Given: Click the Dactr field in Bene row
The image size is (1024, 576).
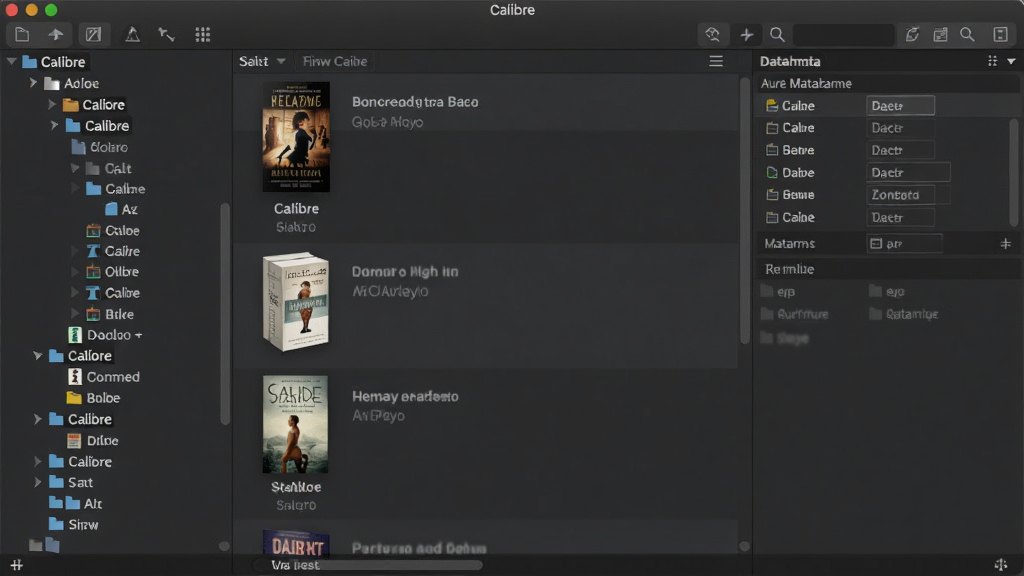Looking at the screenshot, I should click(901, 150).
